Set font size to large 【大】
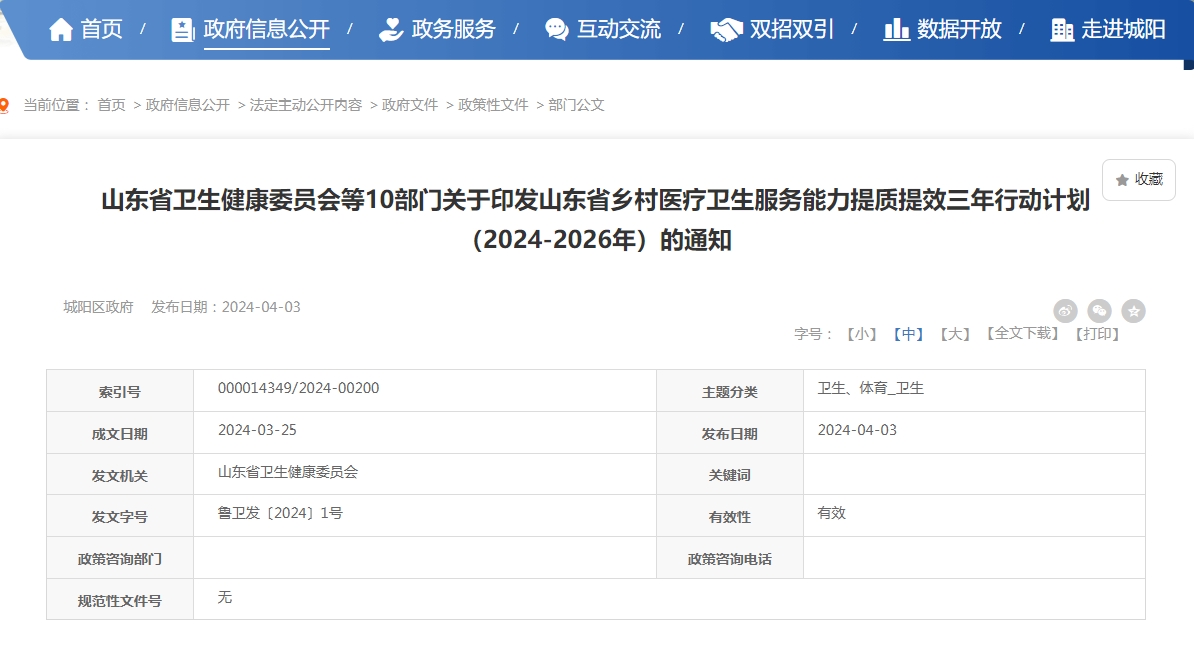The height and width of the screenshot is (646, 1194). coord(955,334)
